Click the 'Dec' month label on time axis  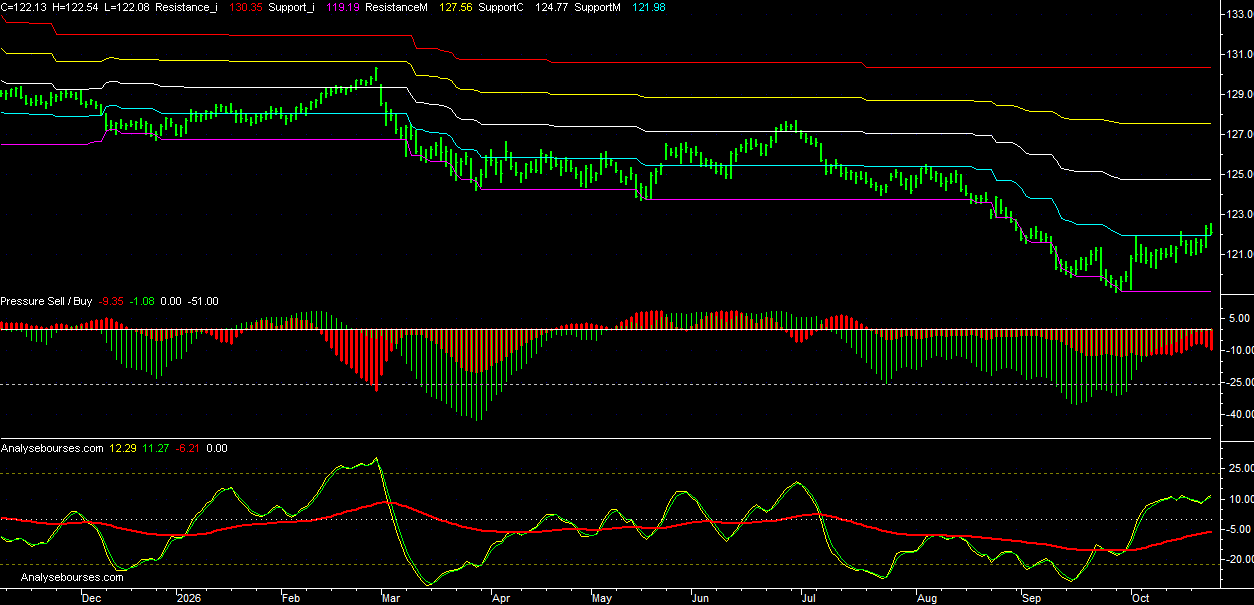click(91, 598)
